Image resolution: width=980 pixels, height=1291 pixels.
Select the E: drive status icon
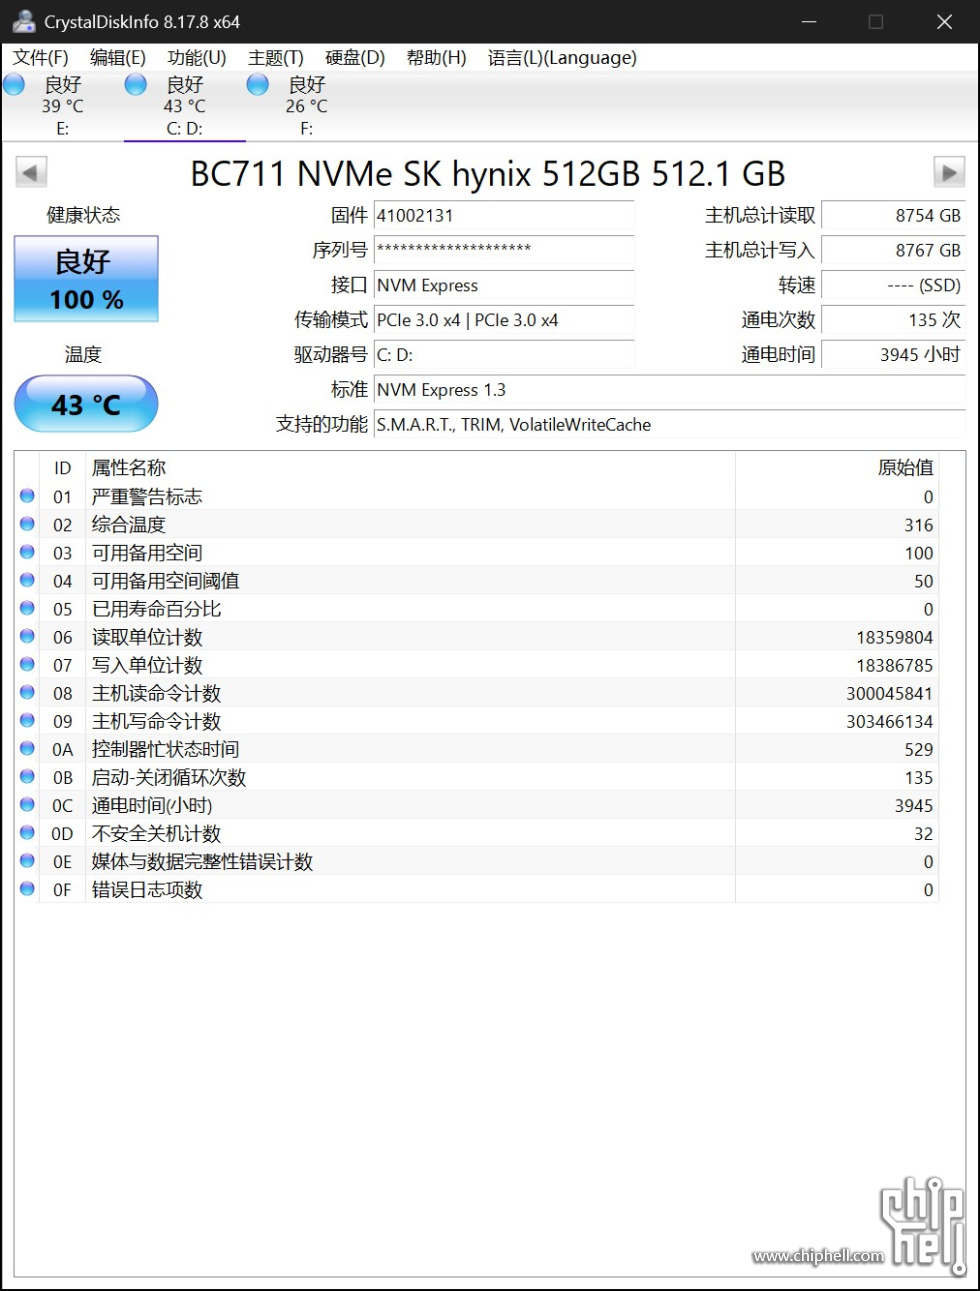pyautogui.click(x=15, y=85)
